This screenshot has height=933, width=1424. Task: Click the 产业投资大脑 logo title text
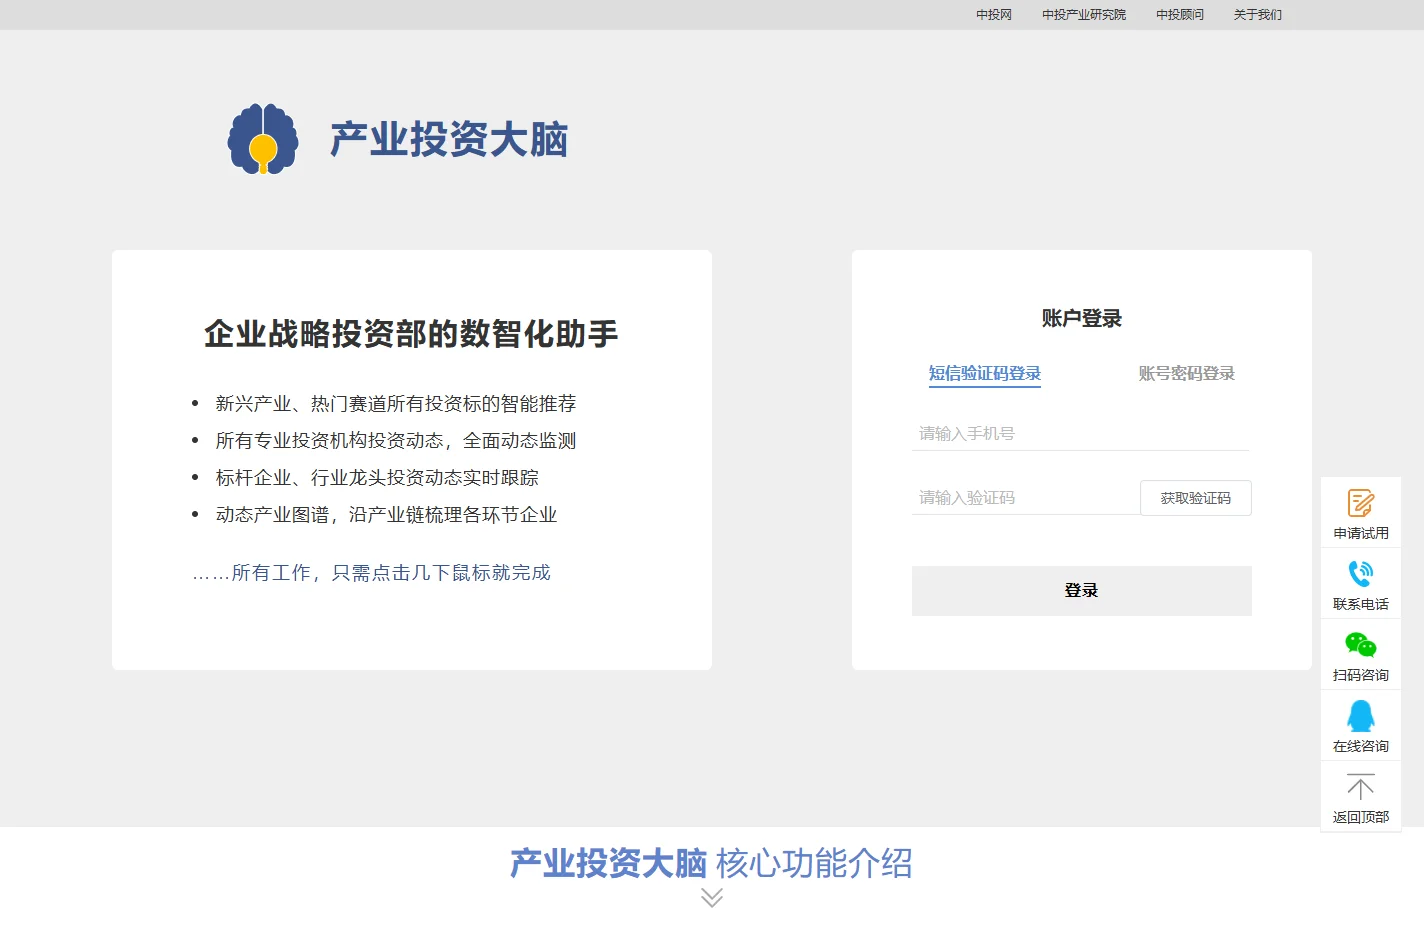click(x=449, y=139)
